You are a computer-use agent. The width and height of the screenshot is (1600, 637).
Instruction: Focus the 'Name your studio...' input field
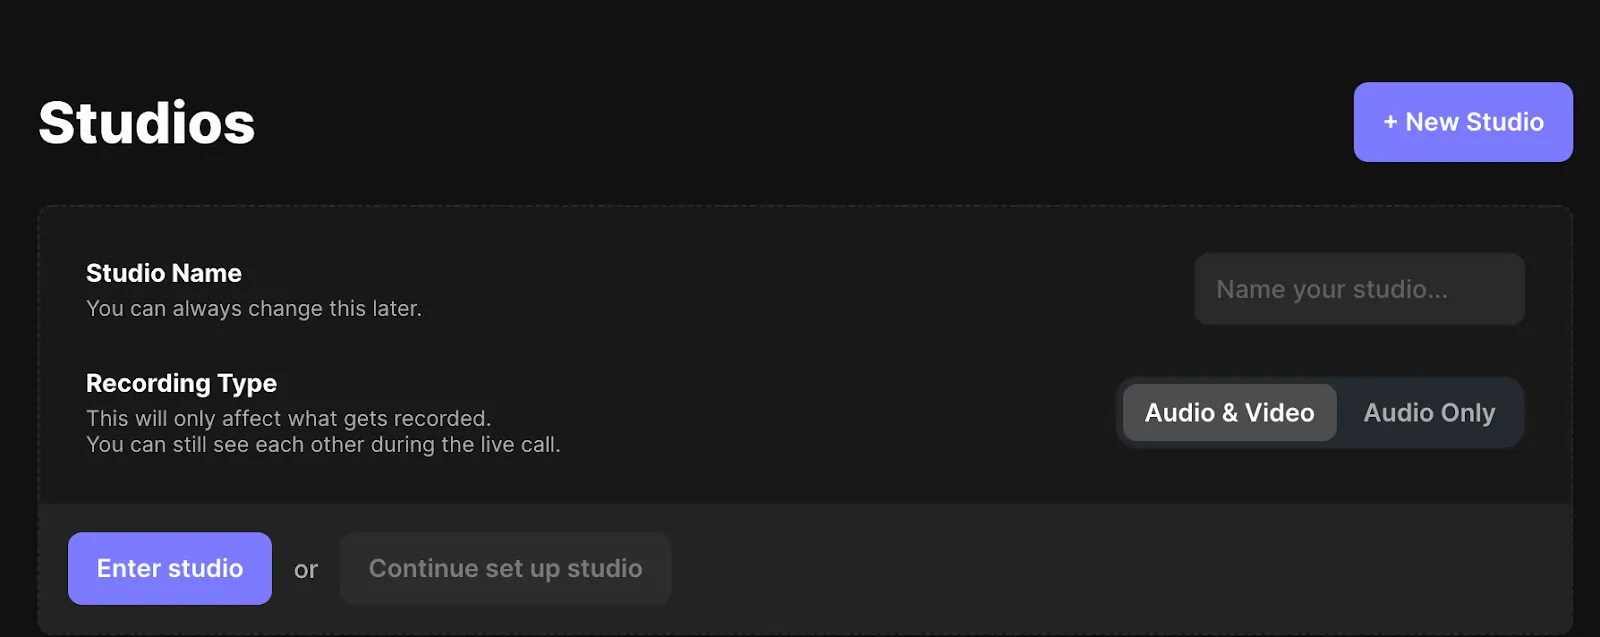1358,289
